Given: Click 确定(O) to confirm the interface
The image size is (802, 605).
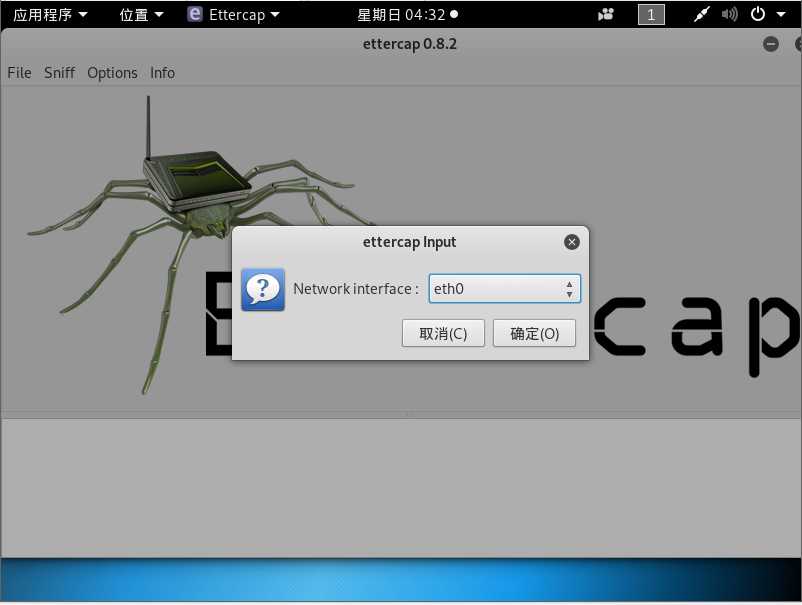Looking at the screenshot, I should (x=534, y=333).
